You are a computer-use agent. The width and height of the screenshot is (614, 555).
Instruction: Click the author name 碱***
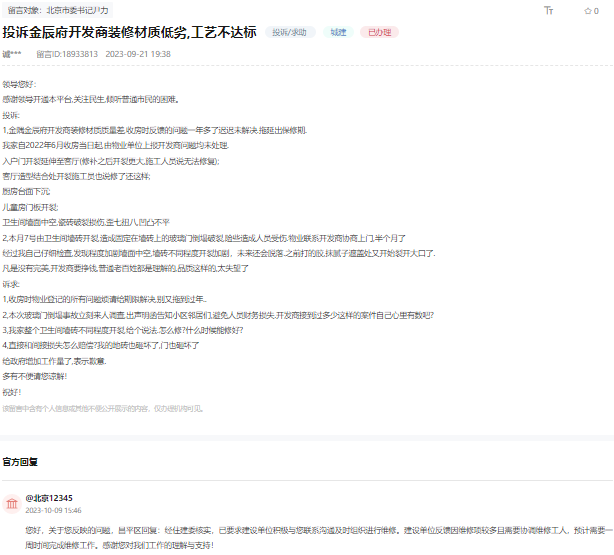12,54
